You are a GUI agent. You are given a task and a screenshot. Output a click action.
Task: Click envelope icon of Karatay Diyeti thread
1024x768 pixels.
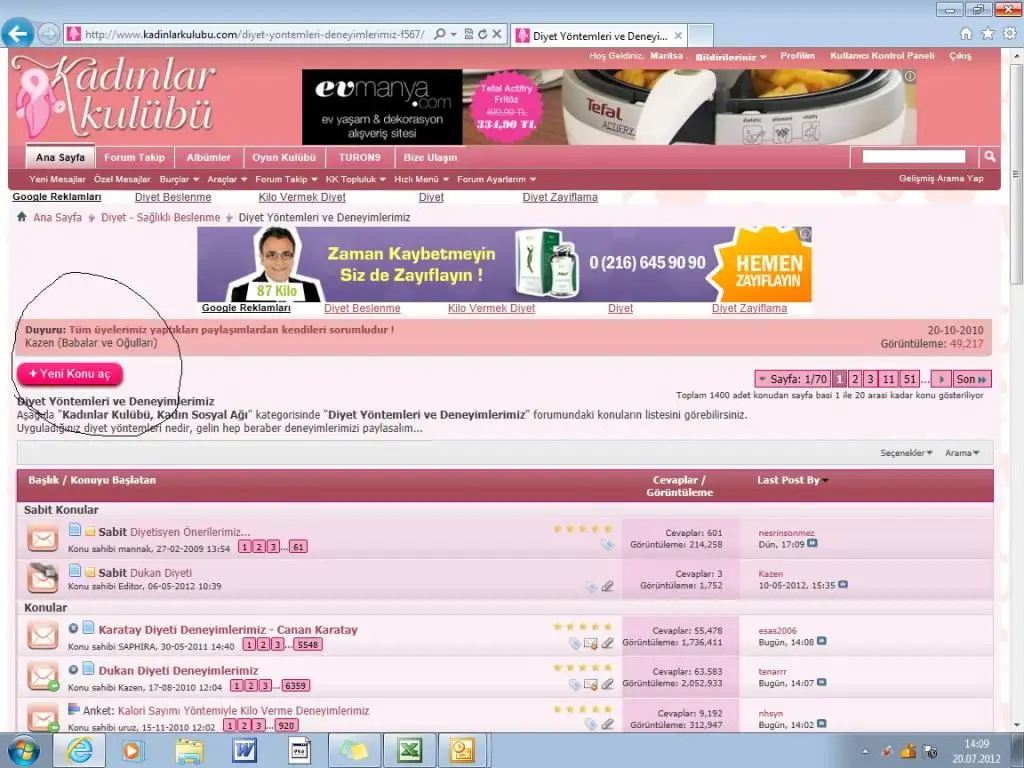point(43,635)
